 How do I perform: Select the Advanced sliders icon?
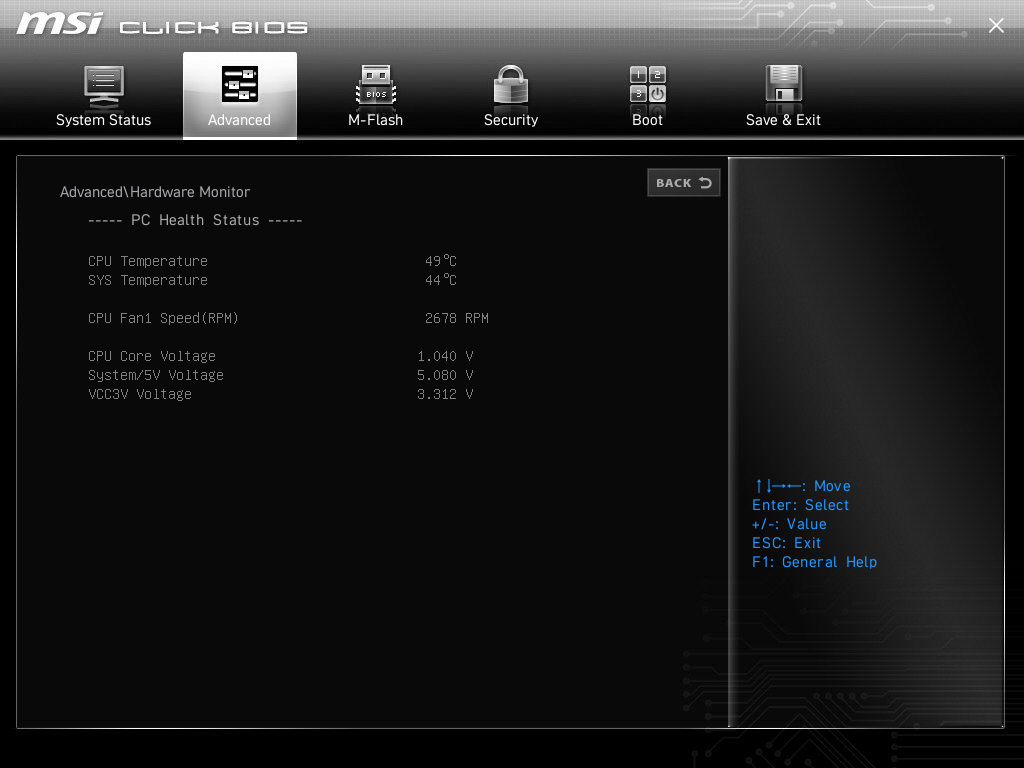click(x=240, y=84)
